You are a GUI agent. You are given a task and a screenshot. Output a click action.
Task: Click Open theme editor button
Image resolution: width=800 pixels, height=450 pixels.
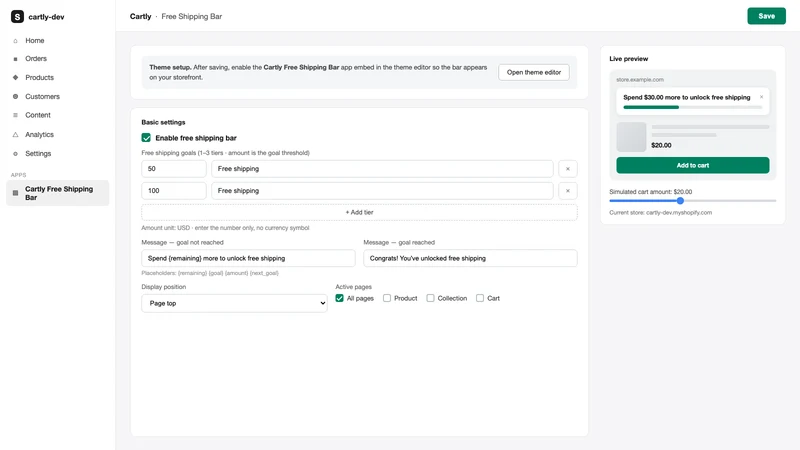(x=534, y=72)
